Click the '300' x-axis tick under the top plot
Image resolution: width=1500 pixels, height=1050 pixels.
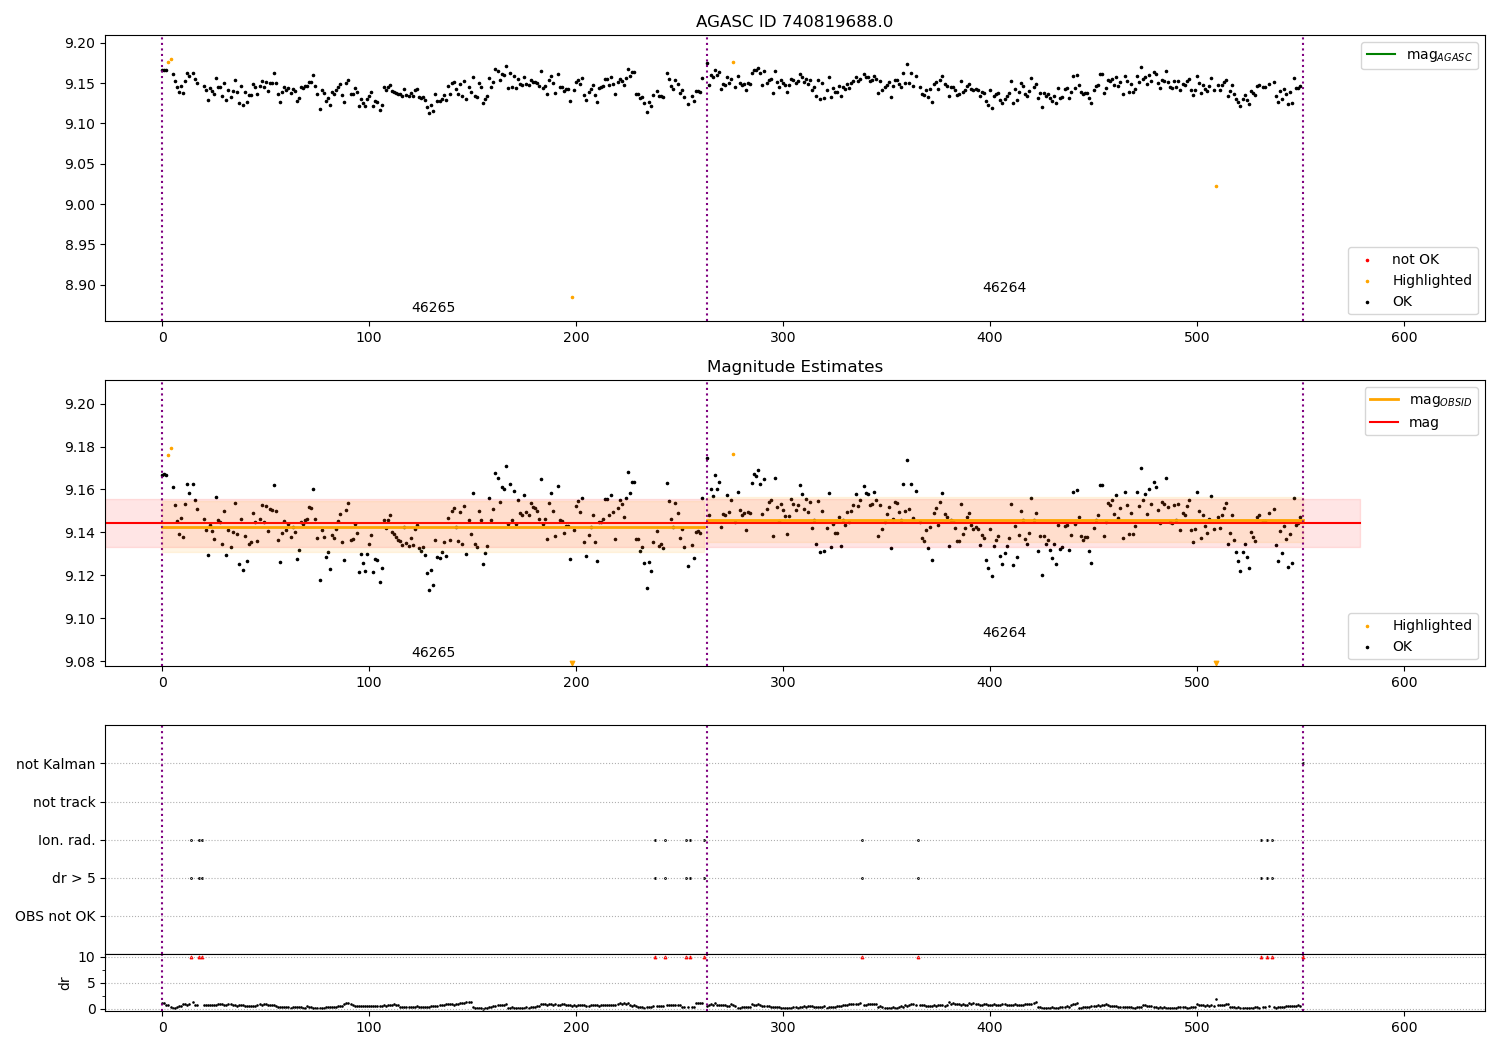pyautogui.click(x=783, y=338)
